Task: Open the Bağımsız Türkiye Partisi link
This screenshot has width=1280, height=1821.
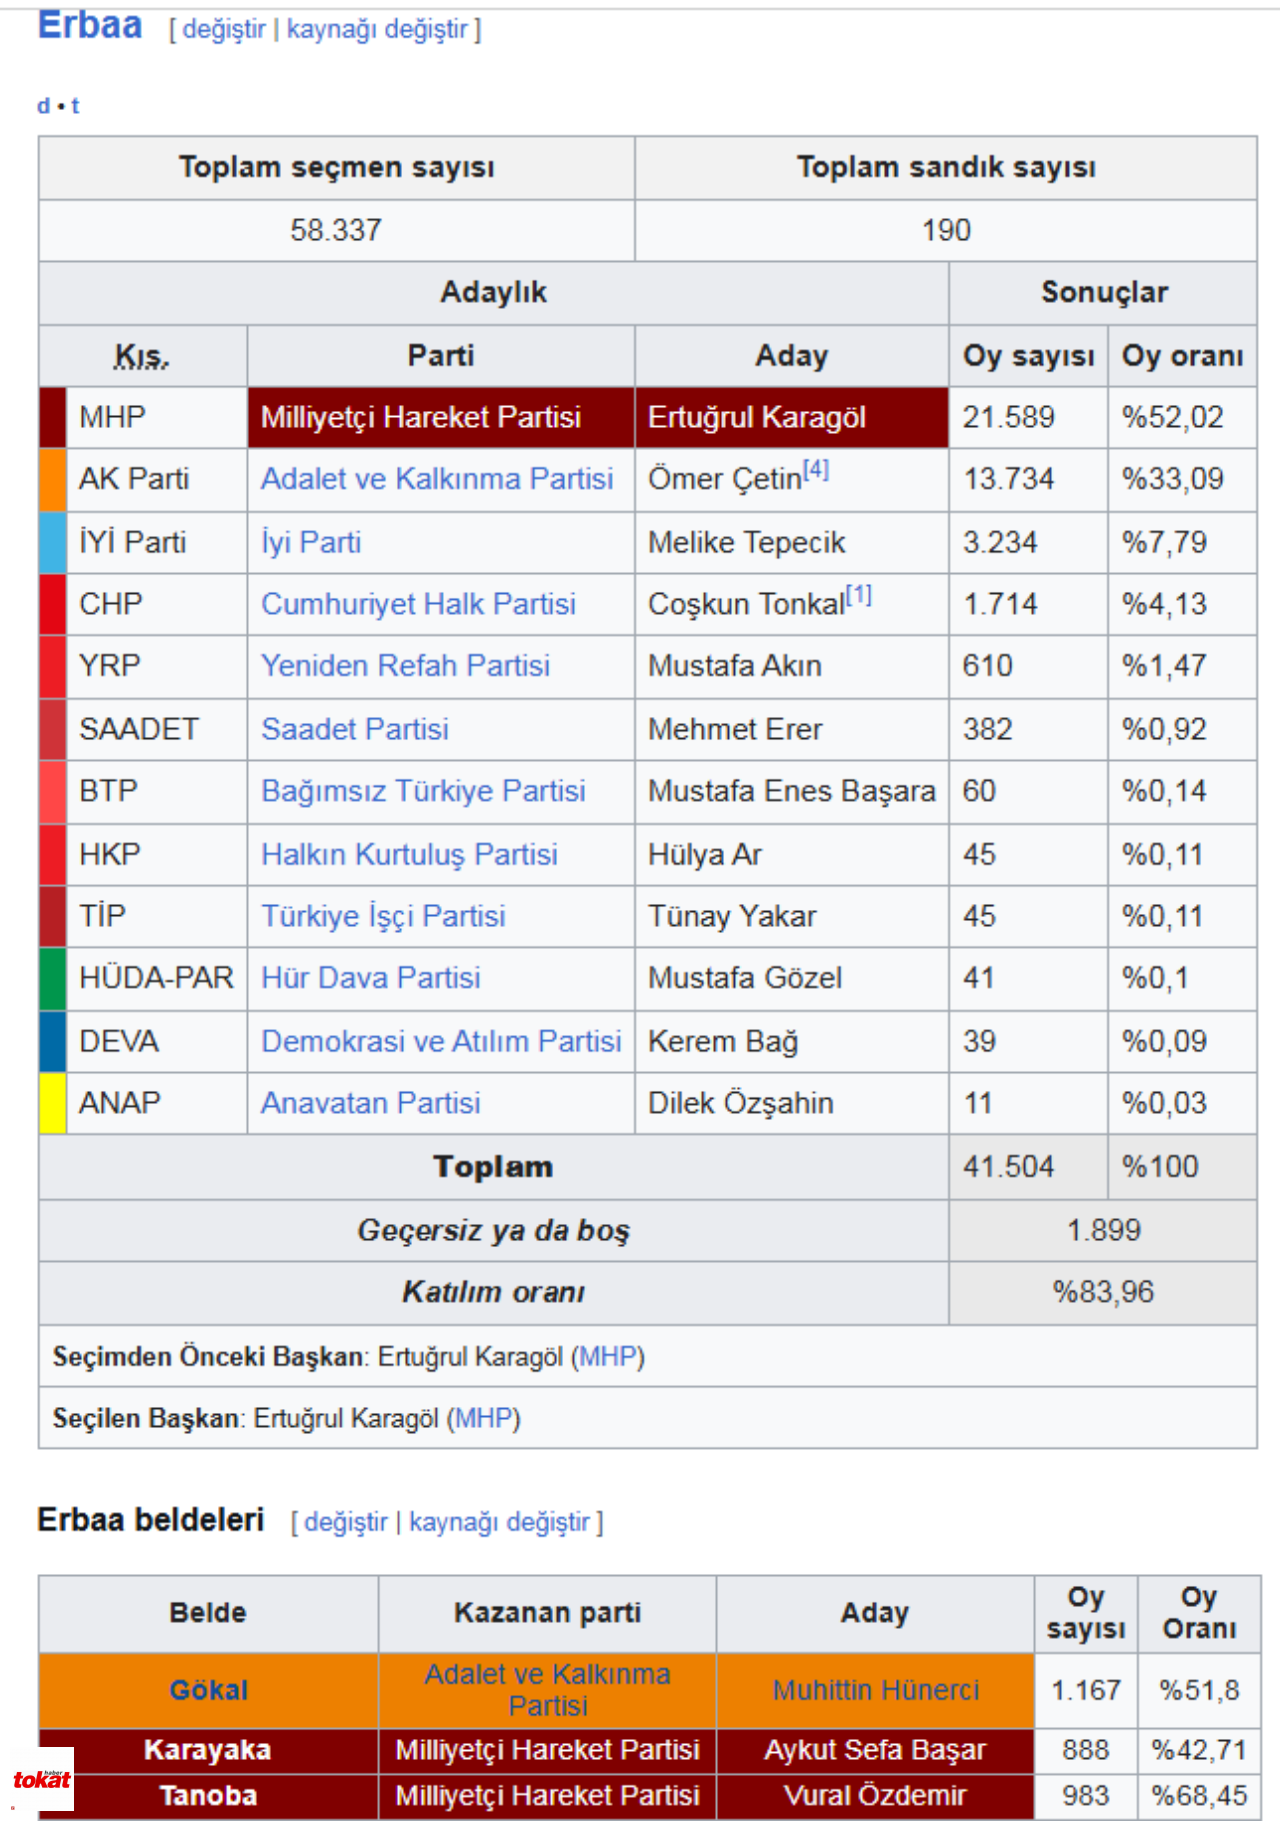Action: click(x=423, y=791)
